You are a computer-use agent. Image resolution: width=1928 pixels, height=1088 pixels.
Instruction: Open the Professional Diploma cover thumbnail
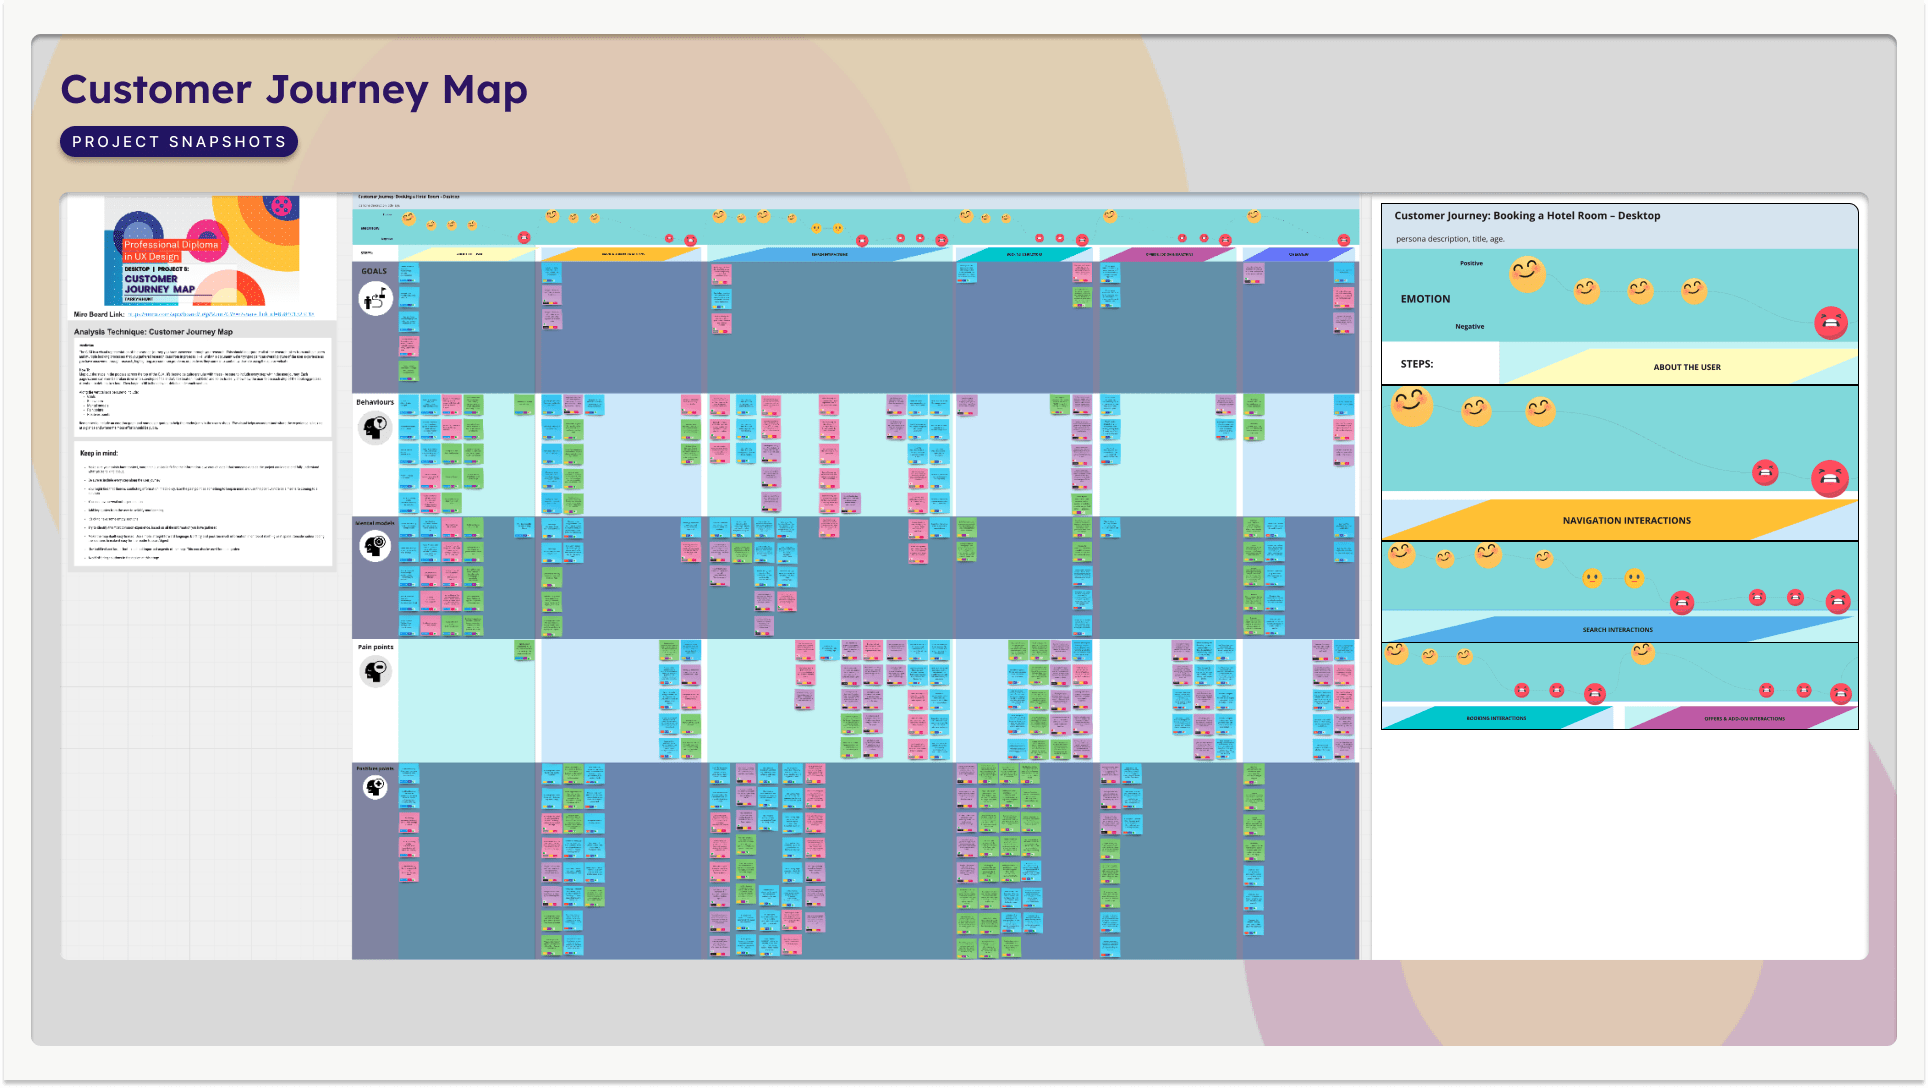pyautogui.click(x=203, y=251)
